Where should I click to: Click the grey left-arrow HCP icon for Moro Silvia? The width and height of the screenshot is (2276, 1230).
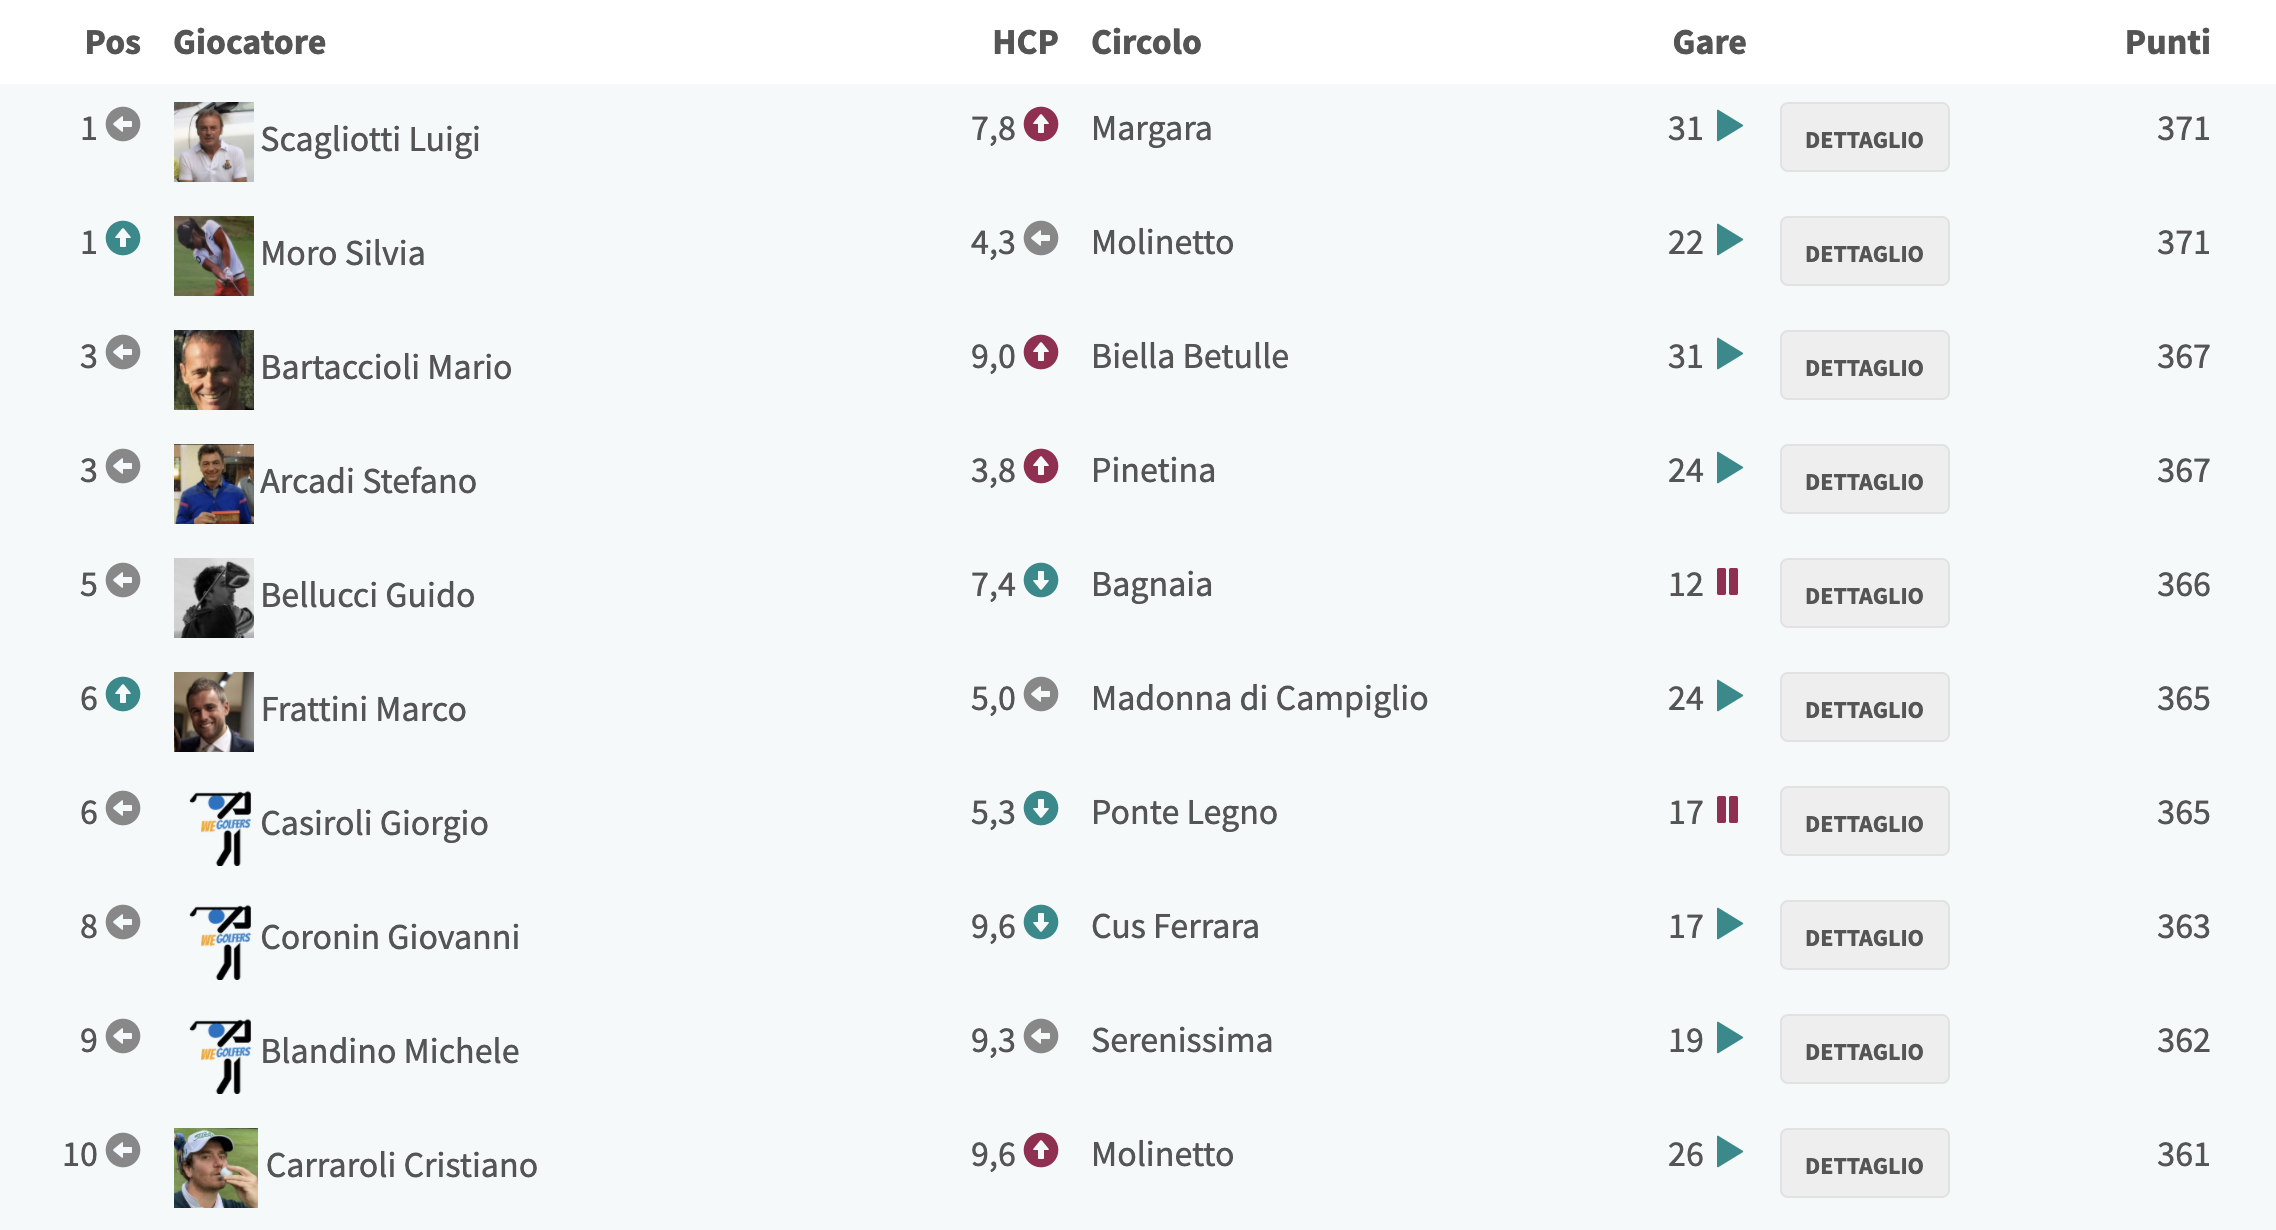point(1041,239)
